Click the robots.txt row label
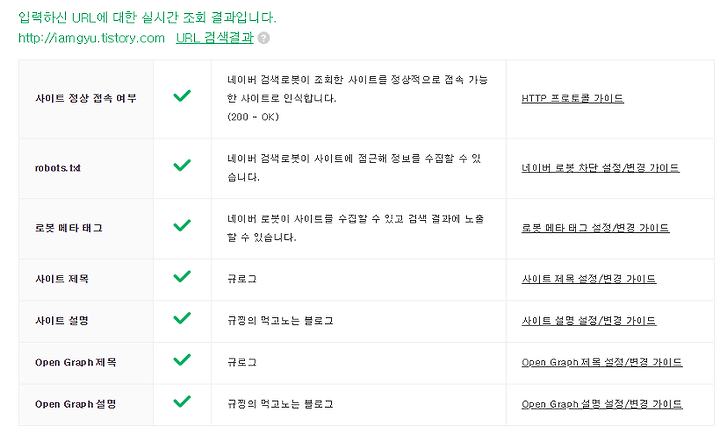720x433 pixels. 58,168
